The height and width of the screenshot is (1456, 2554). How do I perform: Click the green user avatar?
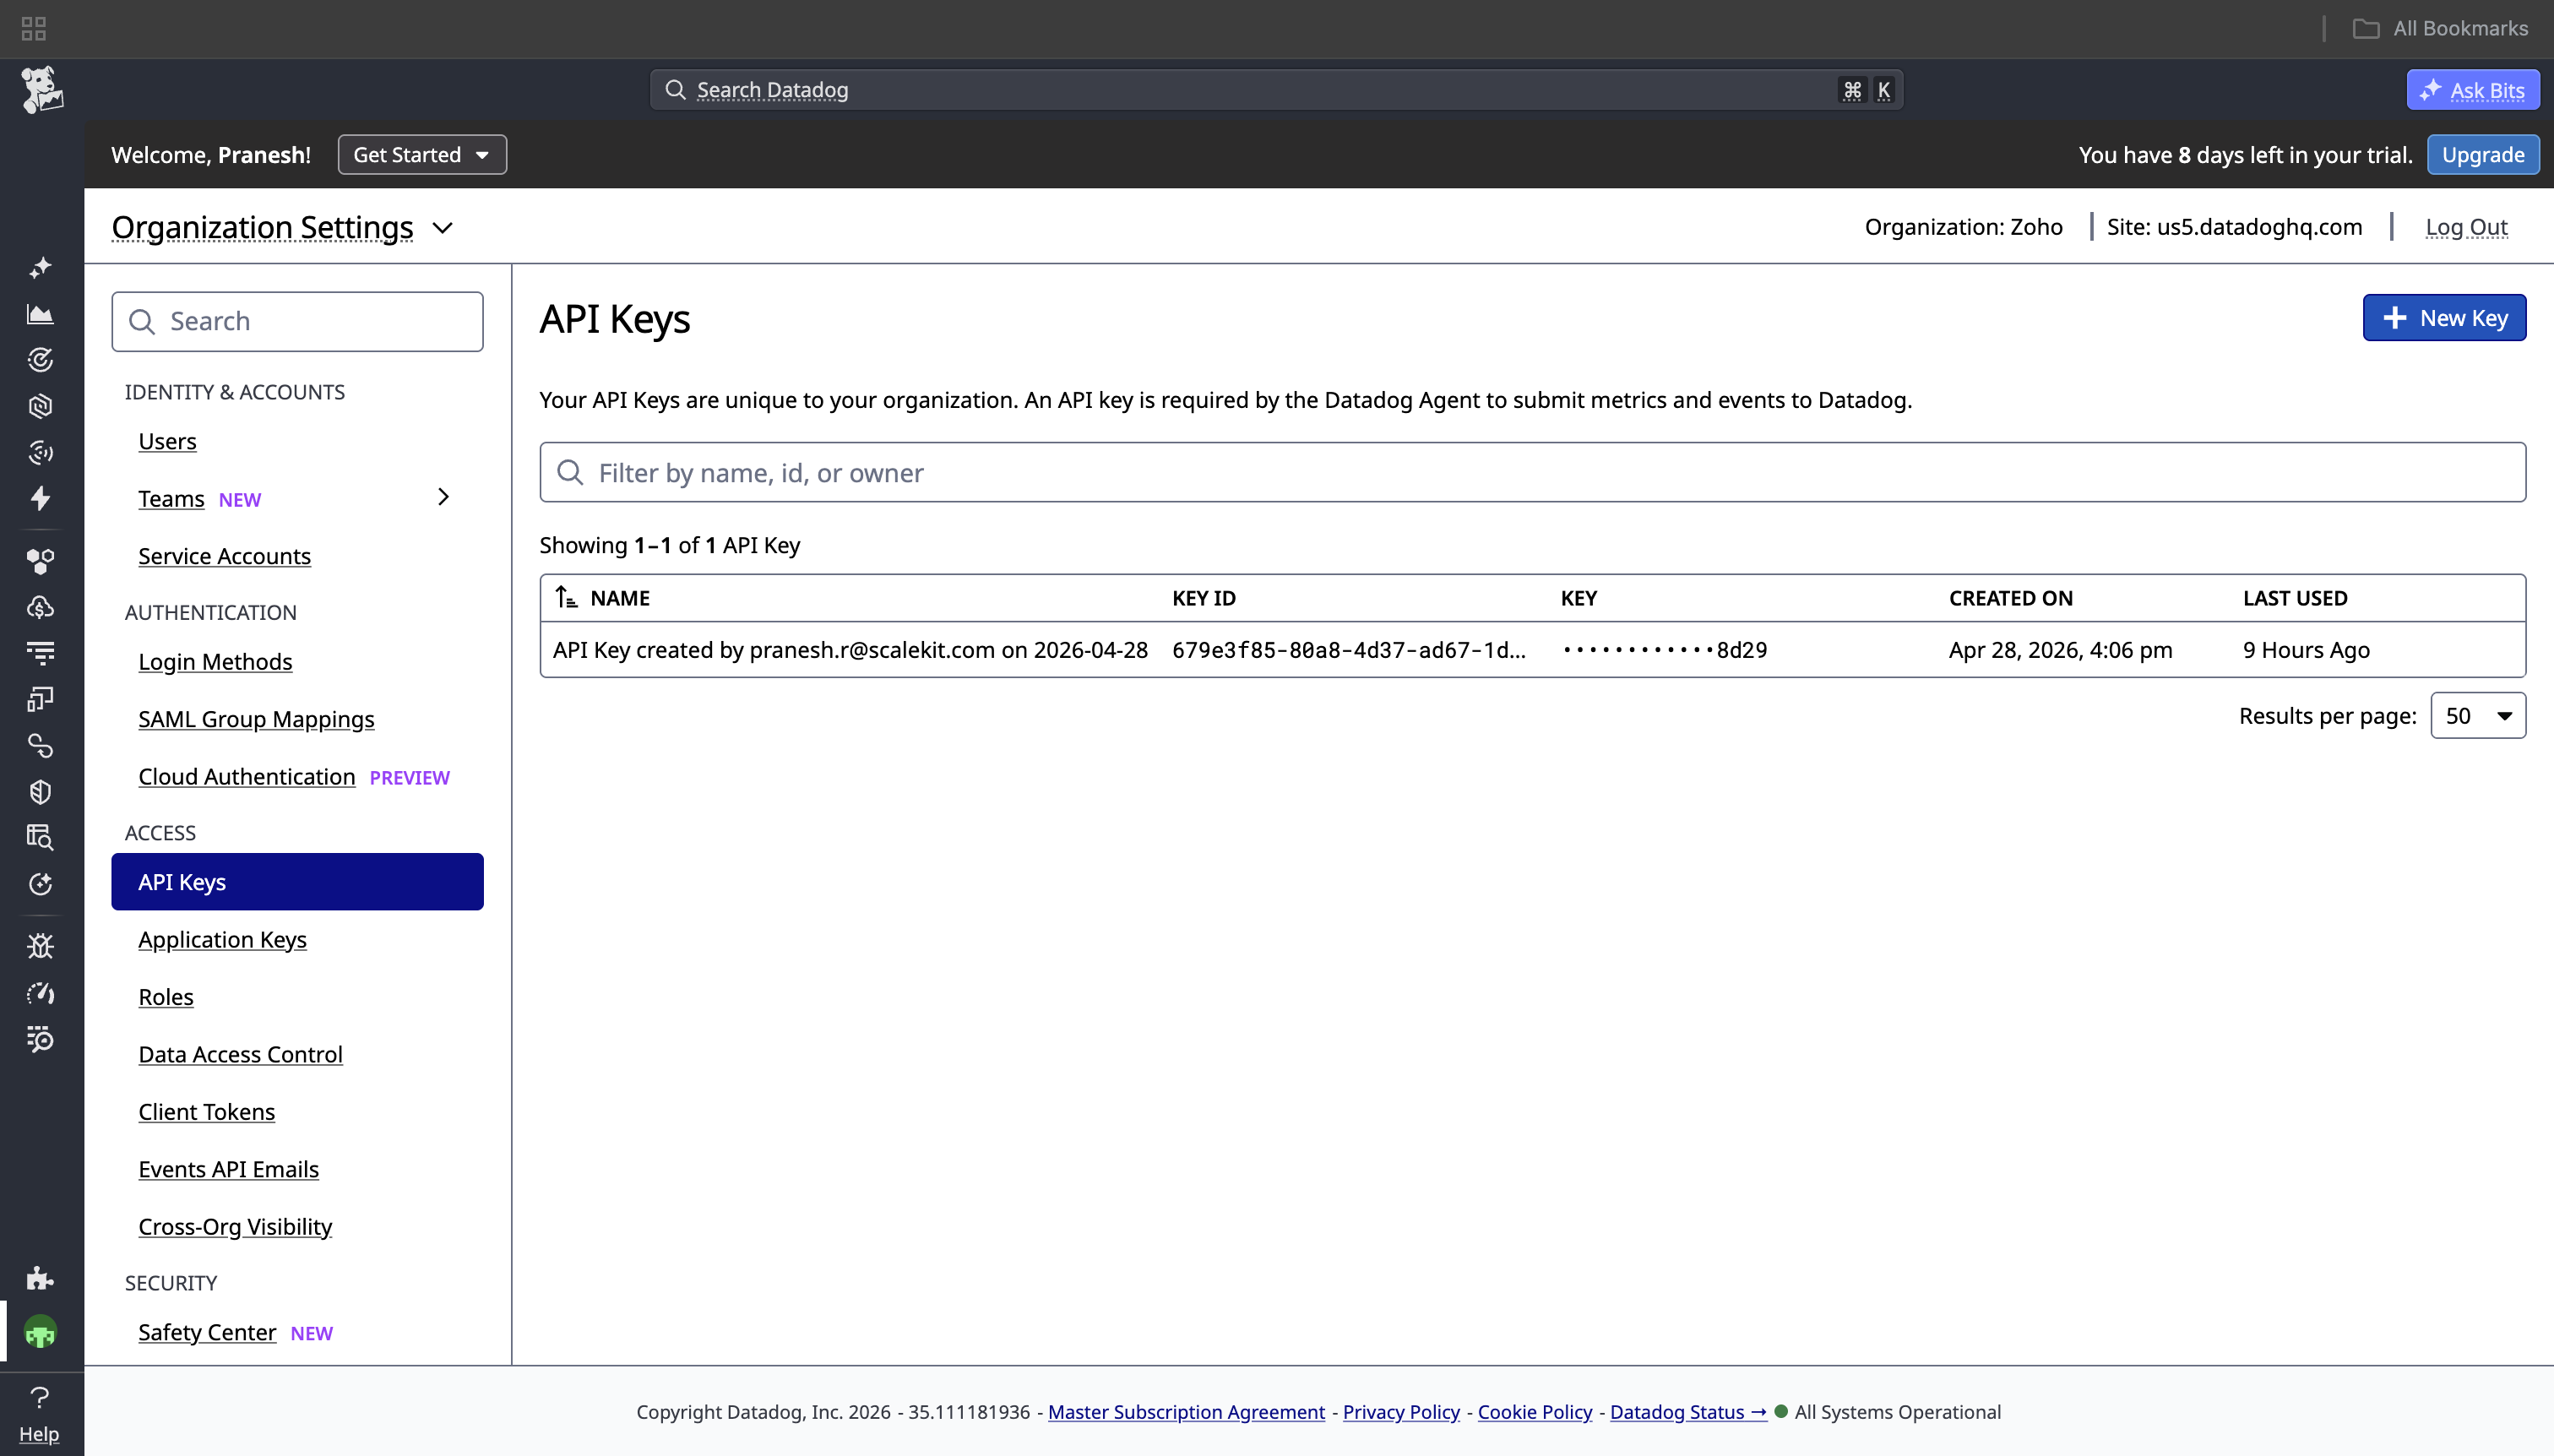pos(40,1332)
